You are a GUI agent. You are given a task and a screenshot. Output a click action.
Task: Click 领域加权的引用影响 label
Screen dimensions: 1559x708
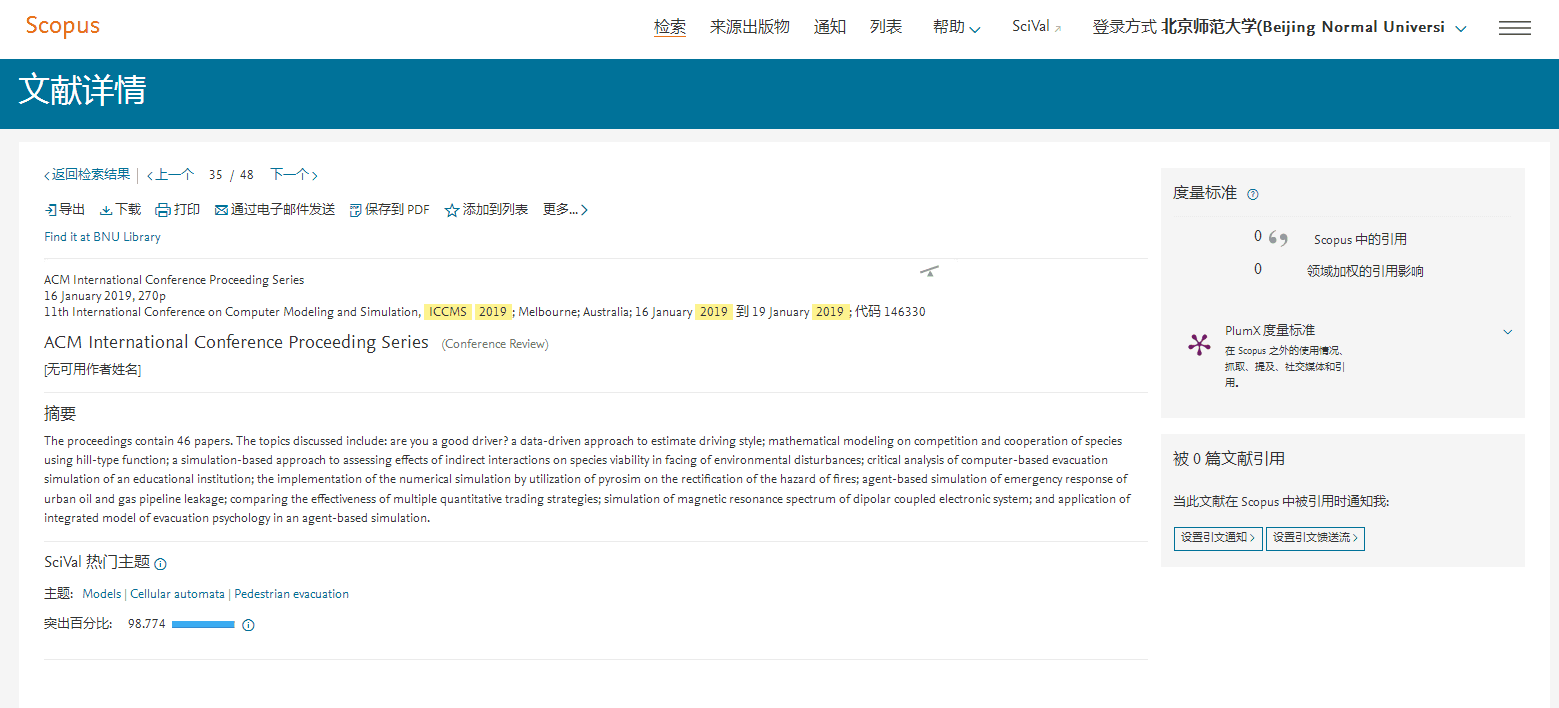(1365, 271)
